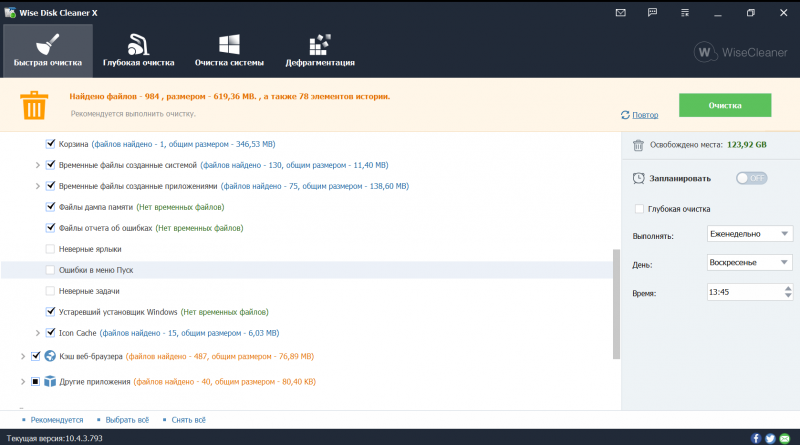The width and height of the screenshot is (800, 445).
Task: Click the Рекомендуется link
Action: point(57,420)
